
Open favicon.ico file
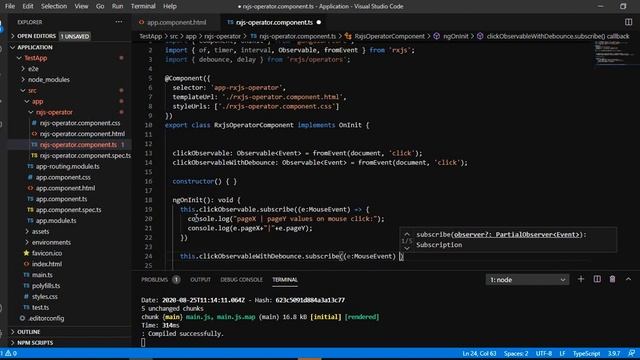(47, 253)
